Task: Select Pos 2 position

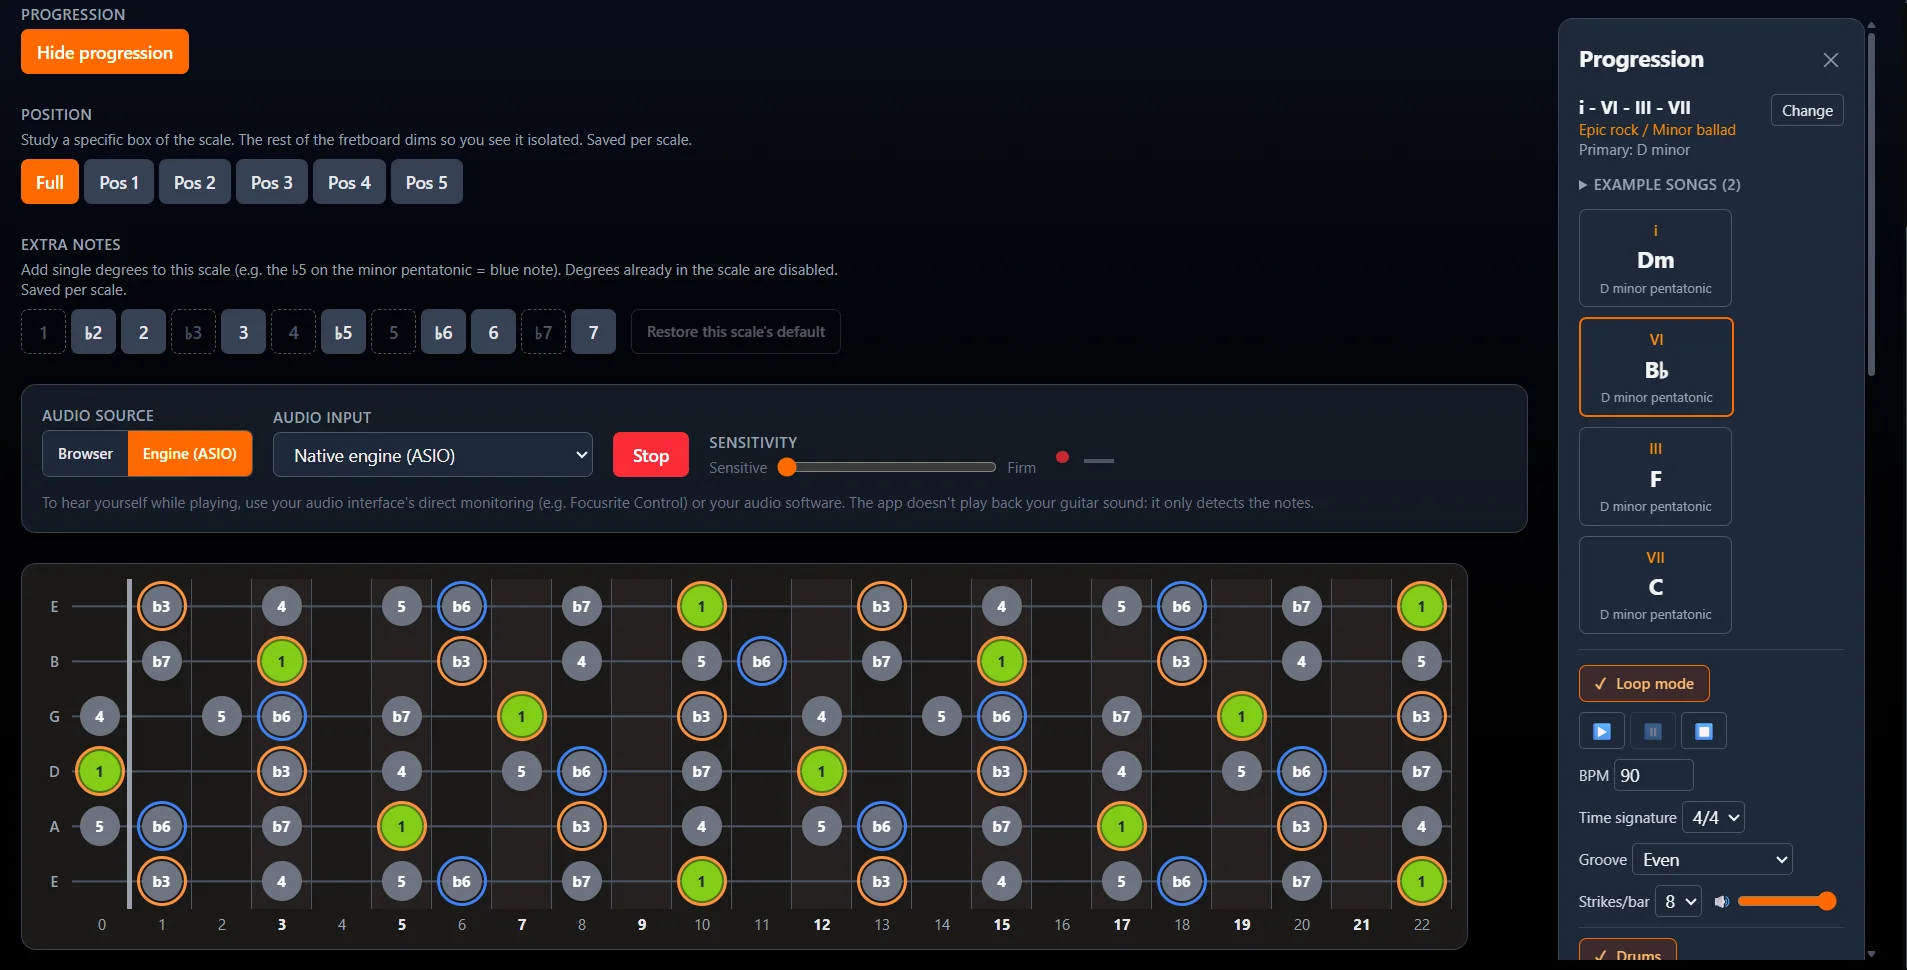Action: (x=195, y=182)
